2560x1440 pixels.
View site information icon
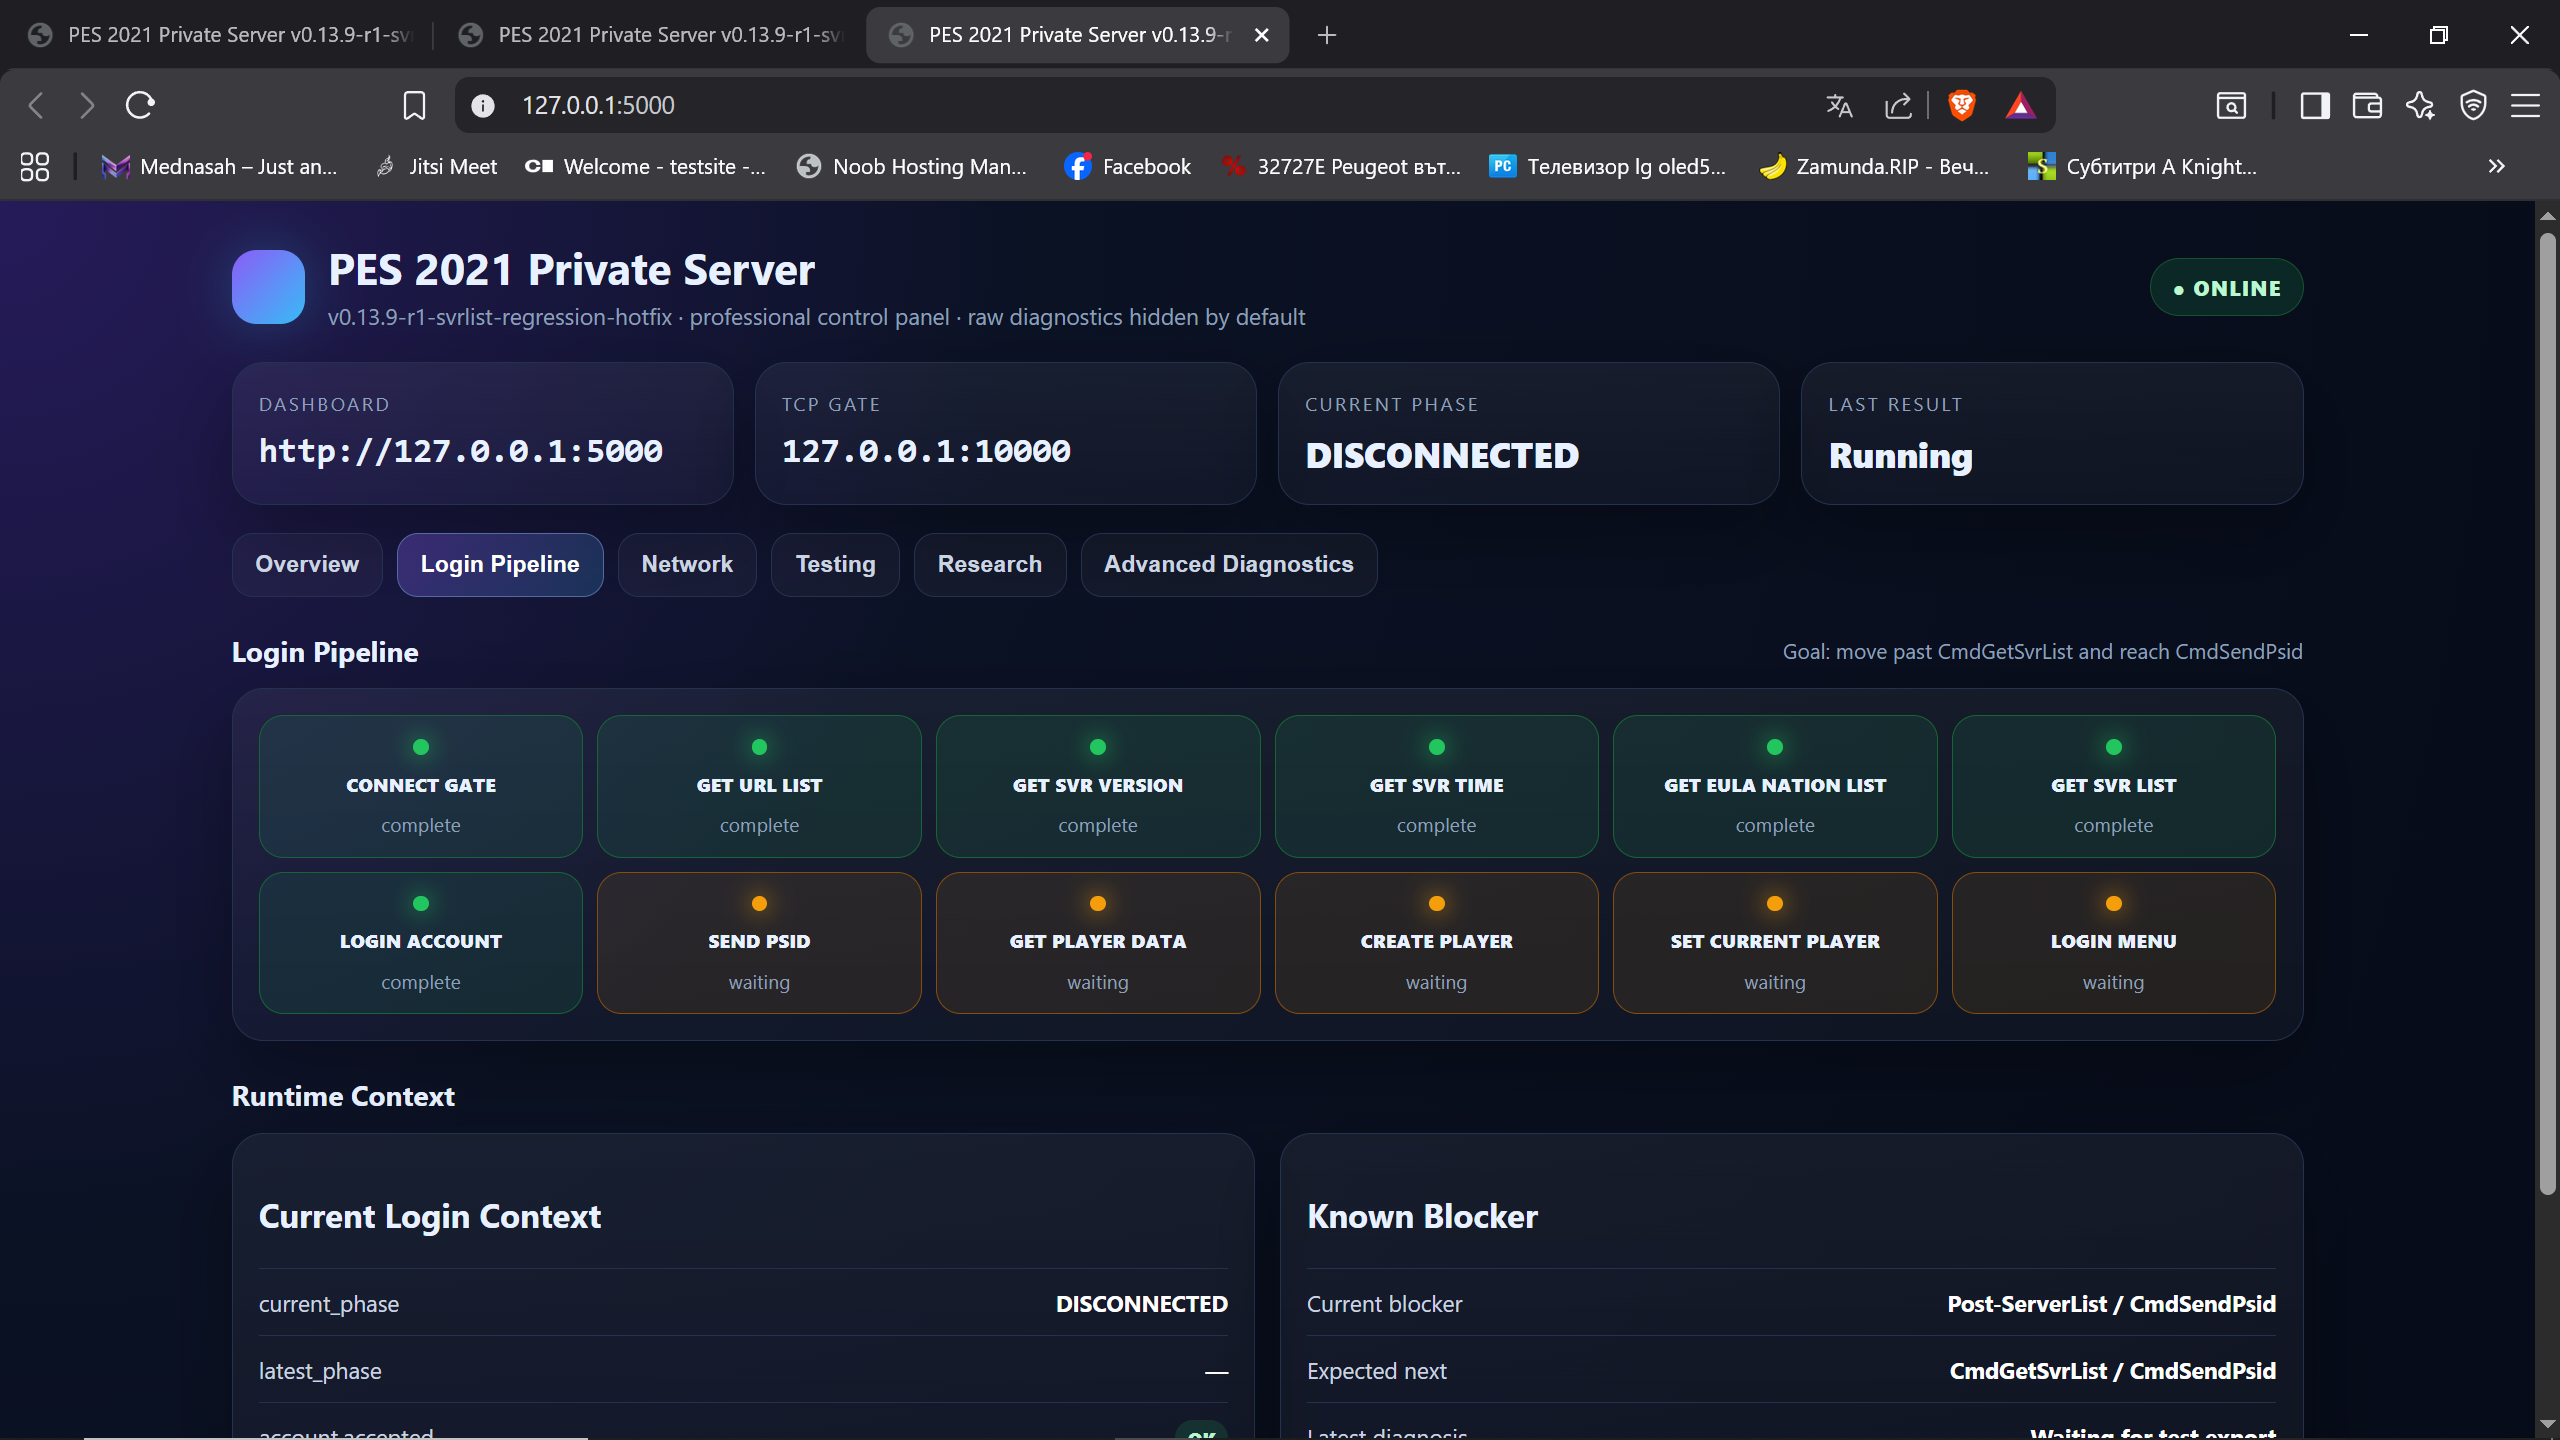pos(483,105)
